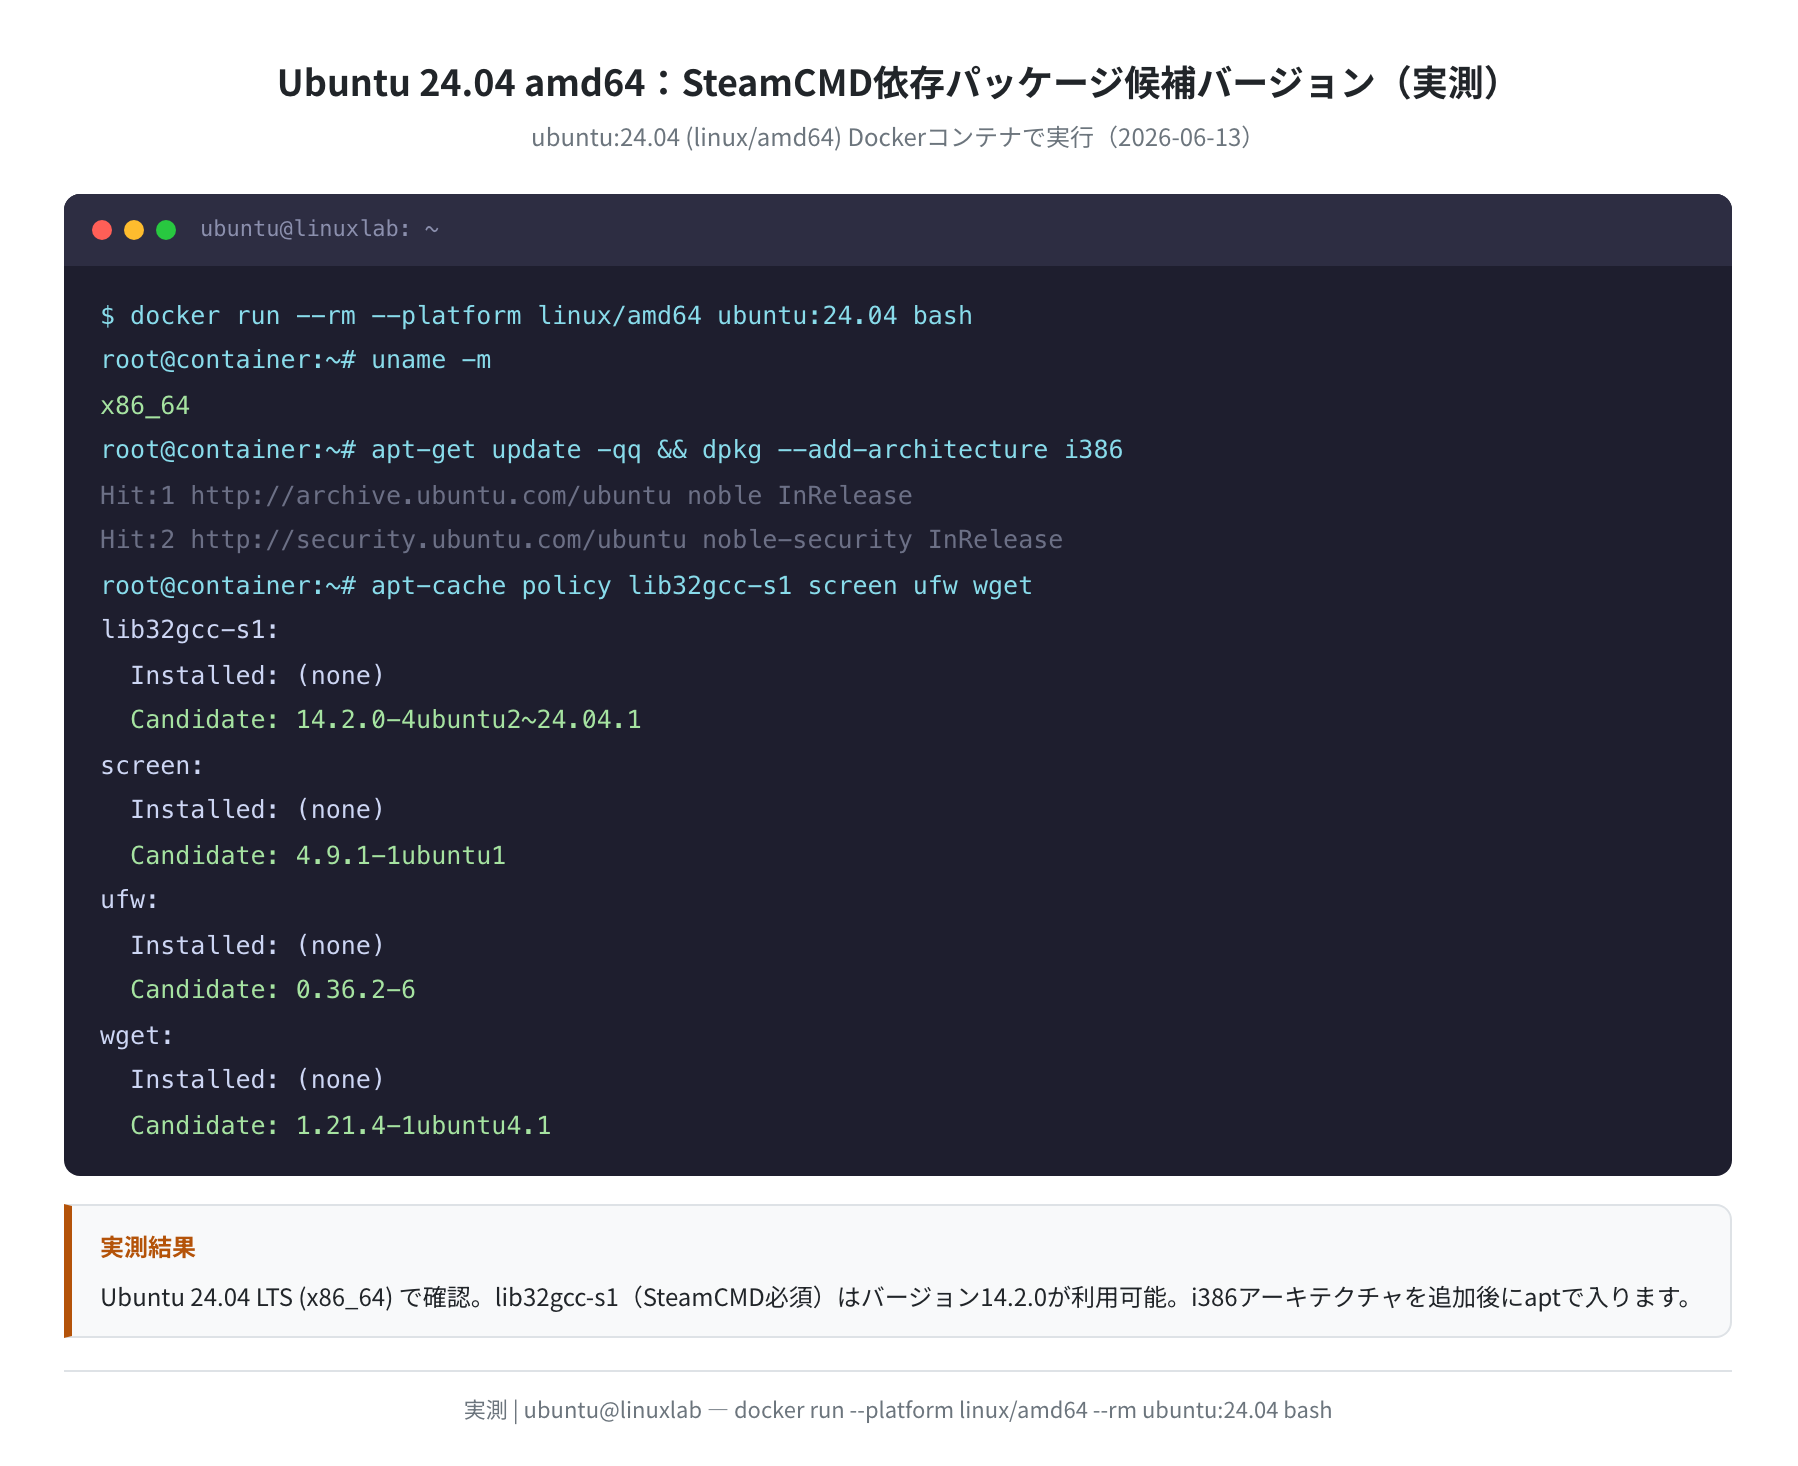Click the 'screen:' package header

tap(152, 766)
